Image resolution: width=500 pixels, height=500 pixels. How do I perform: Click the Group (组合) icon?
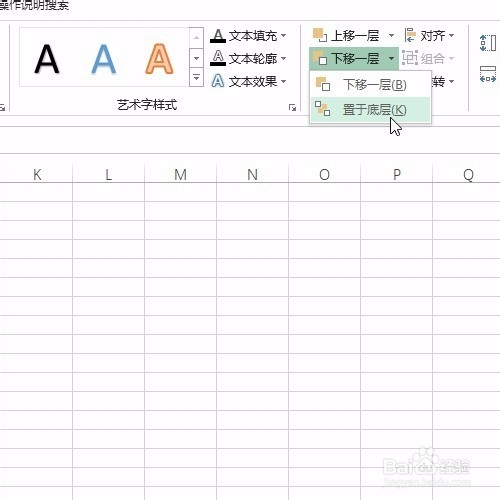410,58
